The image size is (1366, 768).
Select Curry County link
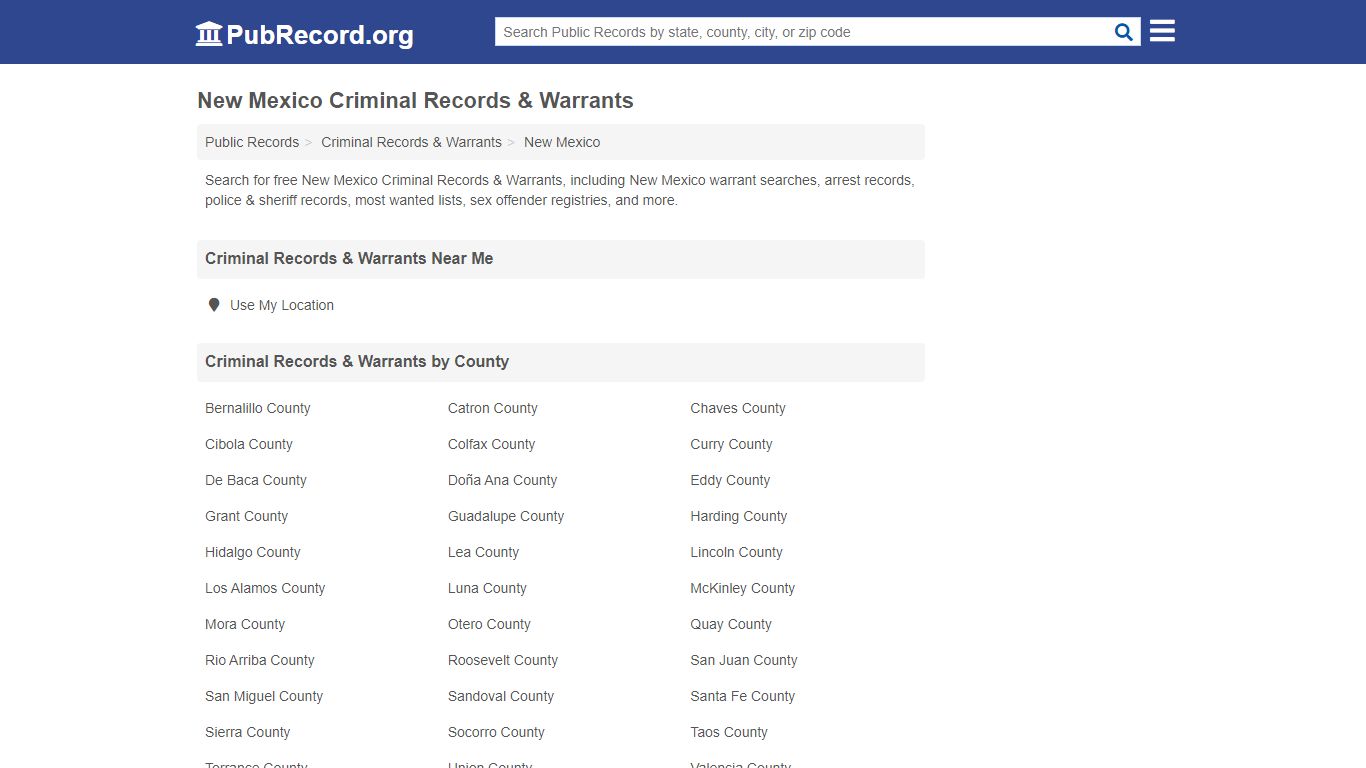point(731,444)
